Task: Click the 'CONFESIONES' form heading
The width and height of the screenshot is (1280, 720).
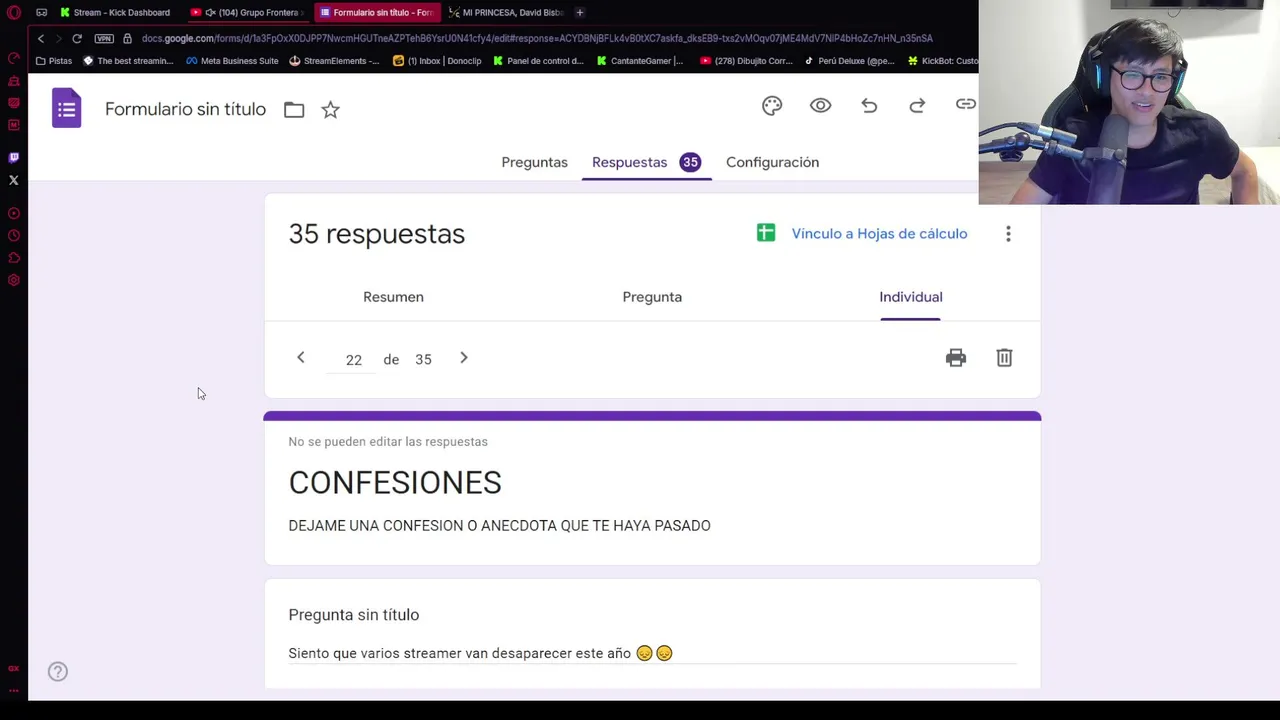Action: tap(395, 483)
